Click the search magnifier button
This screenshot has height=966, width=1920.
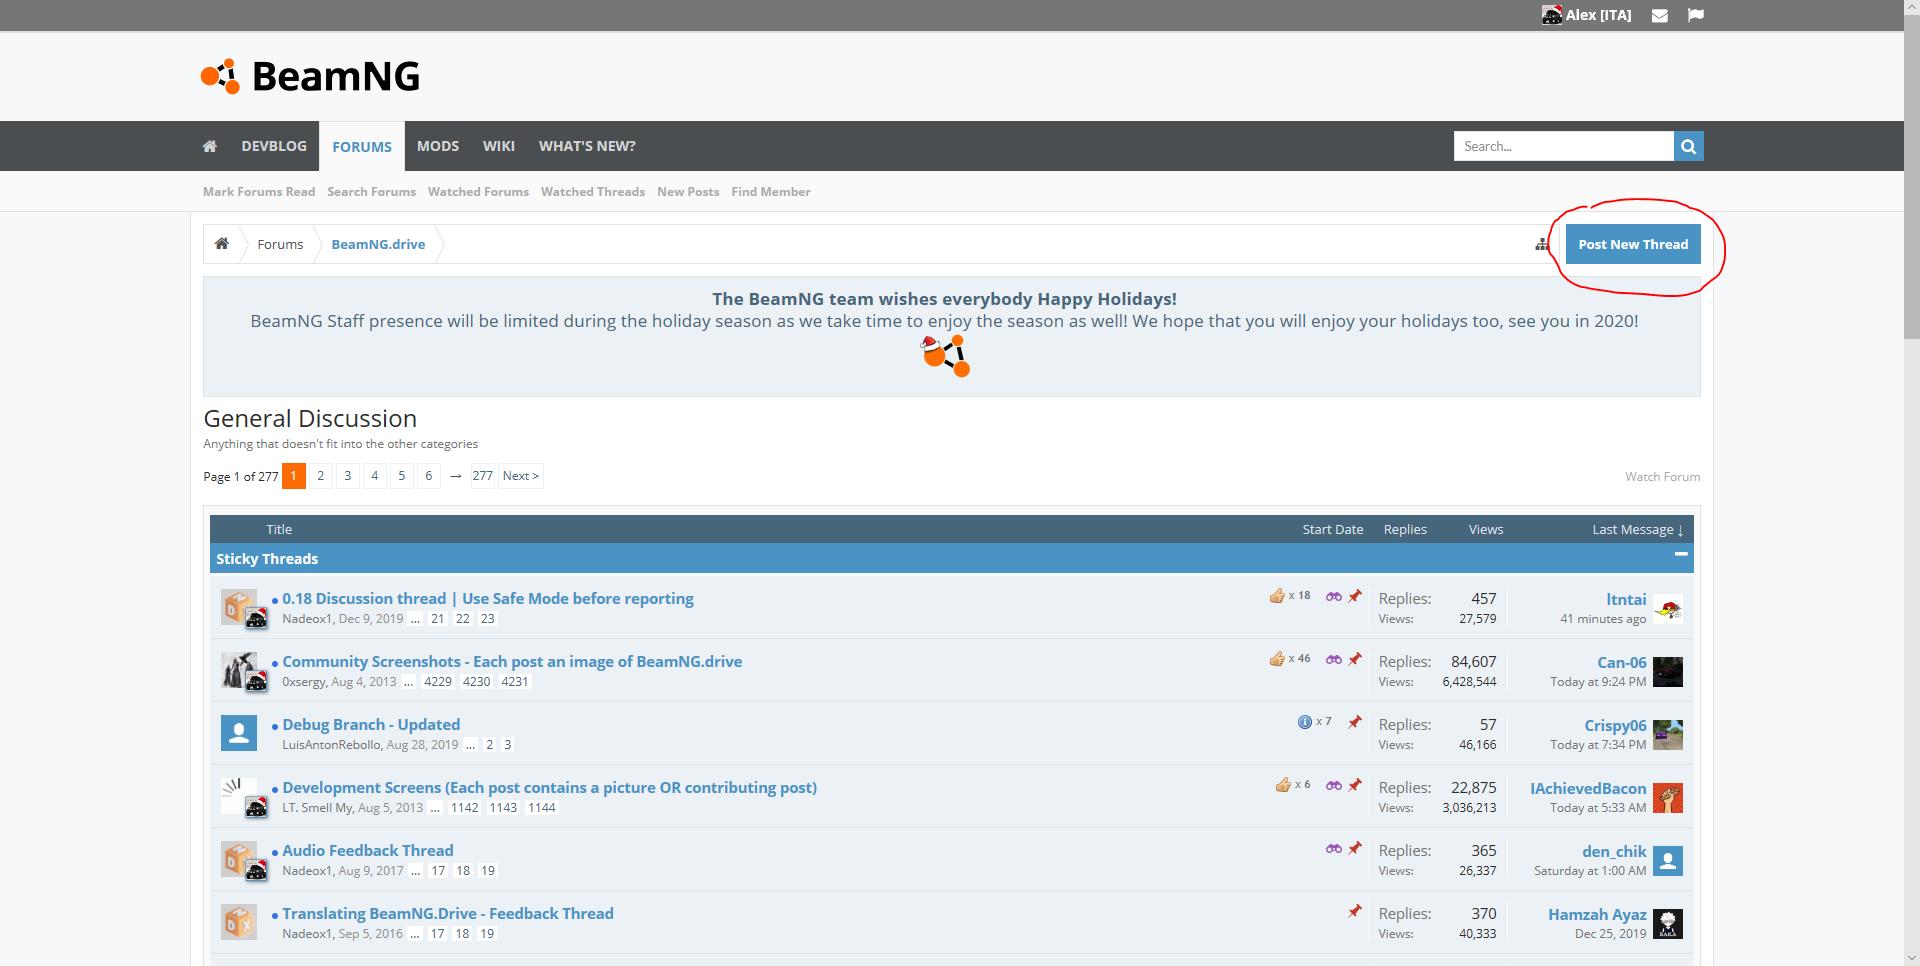click(1688, 146)
